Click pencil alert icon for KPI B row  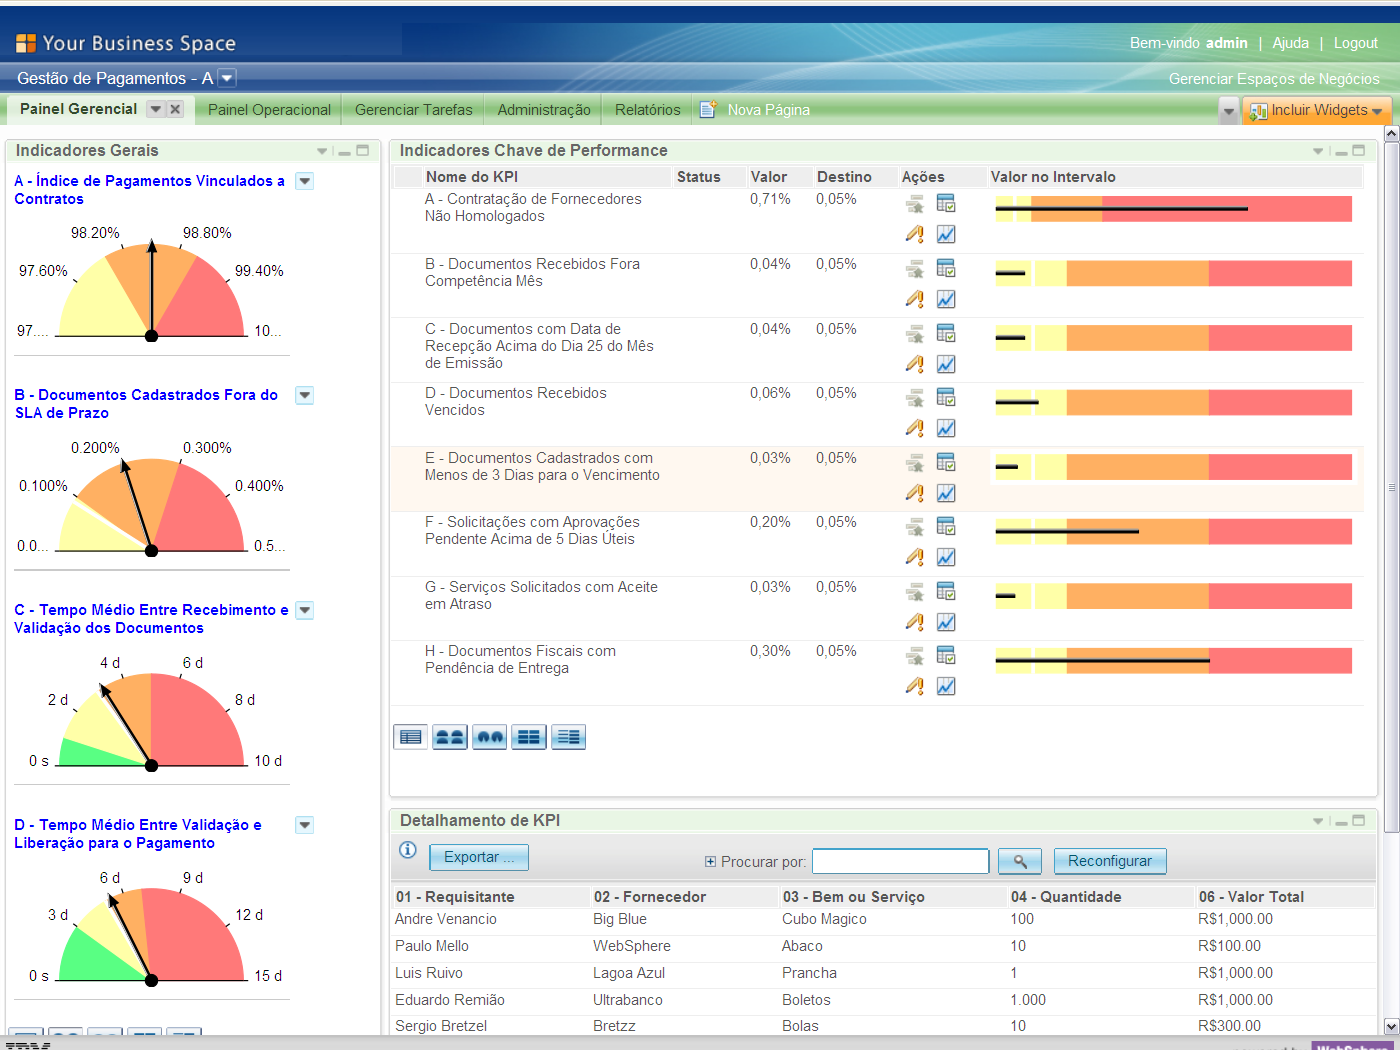(x=915, y=299)
